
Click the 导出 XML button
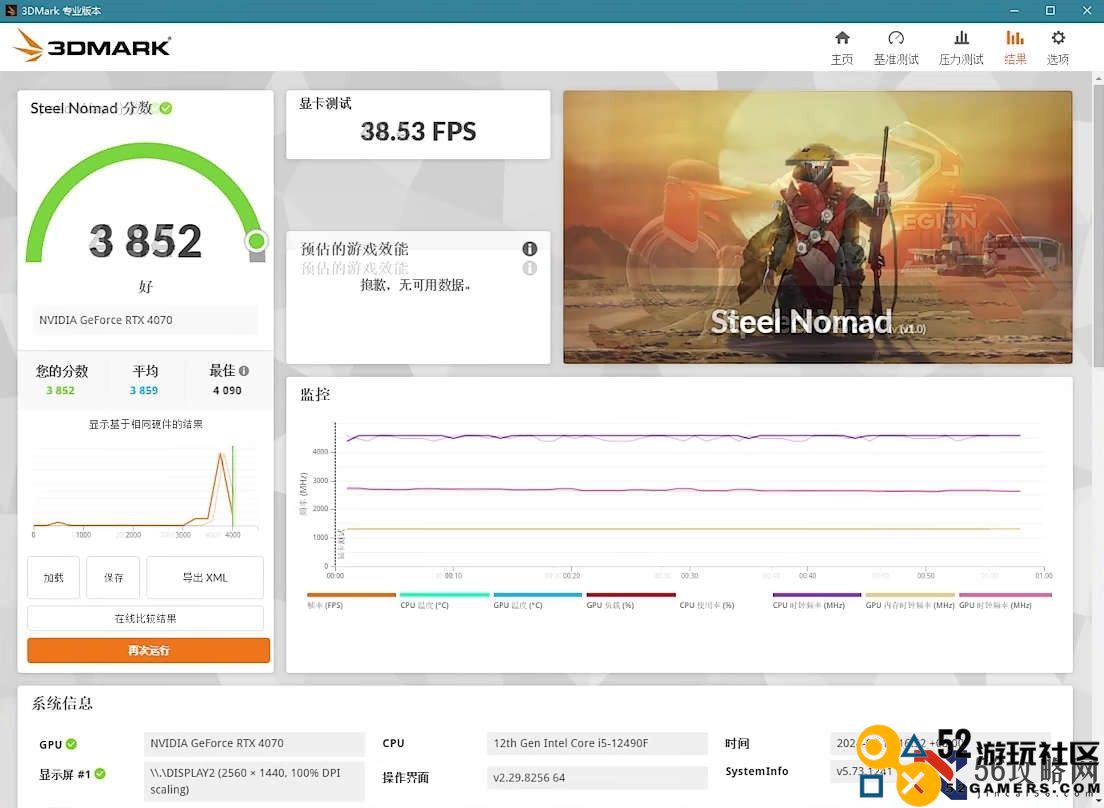[x=205, y=577]
